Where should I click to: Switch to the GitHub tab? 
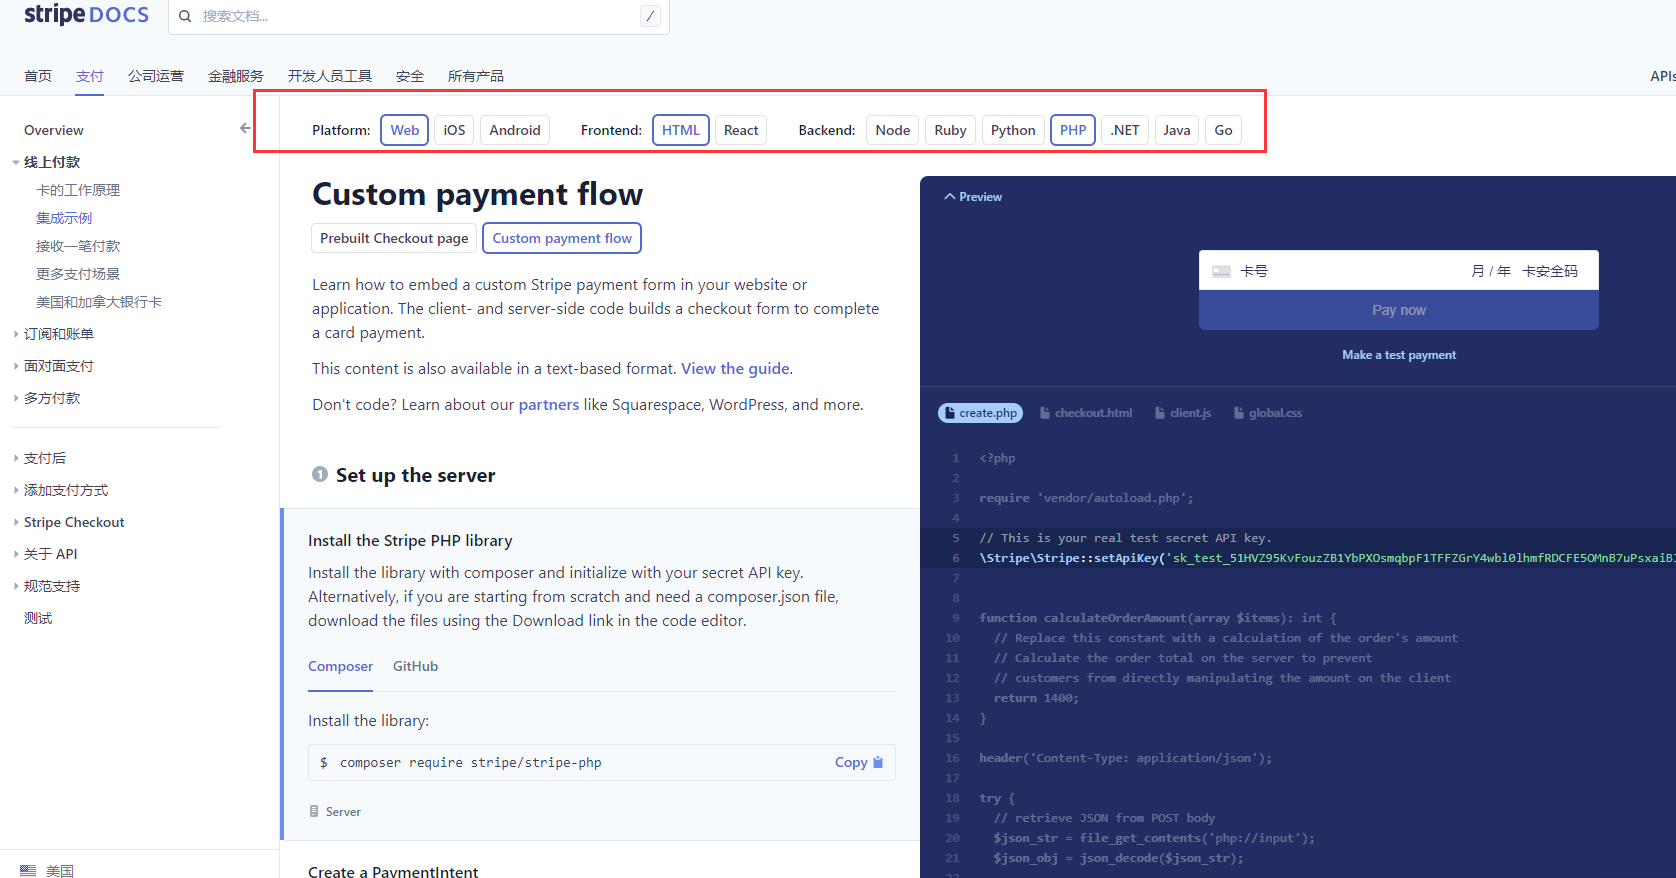[415, 667]
